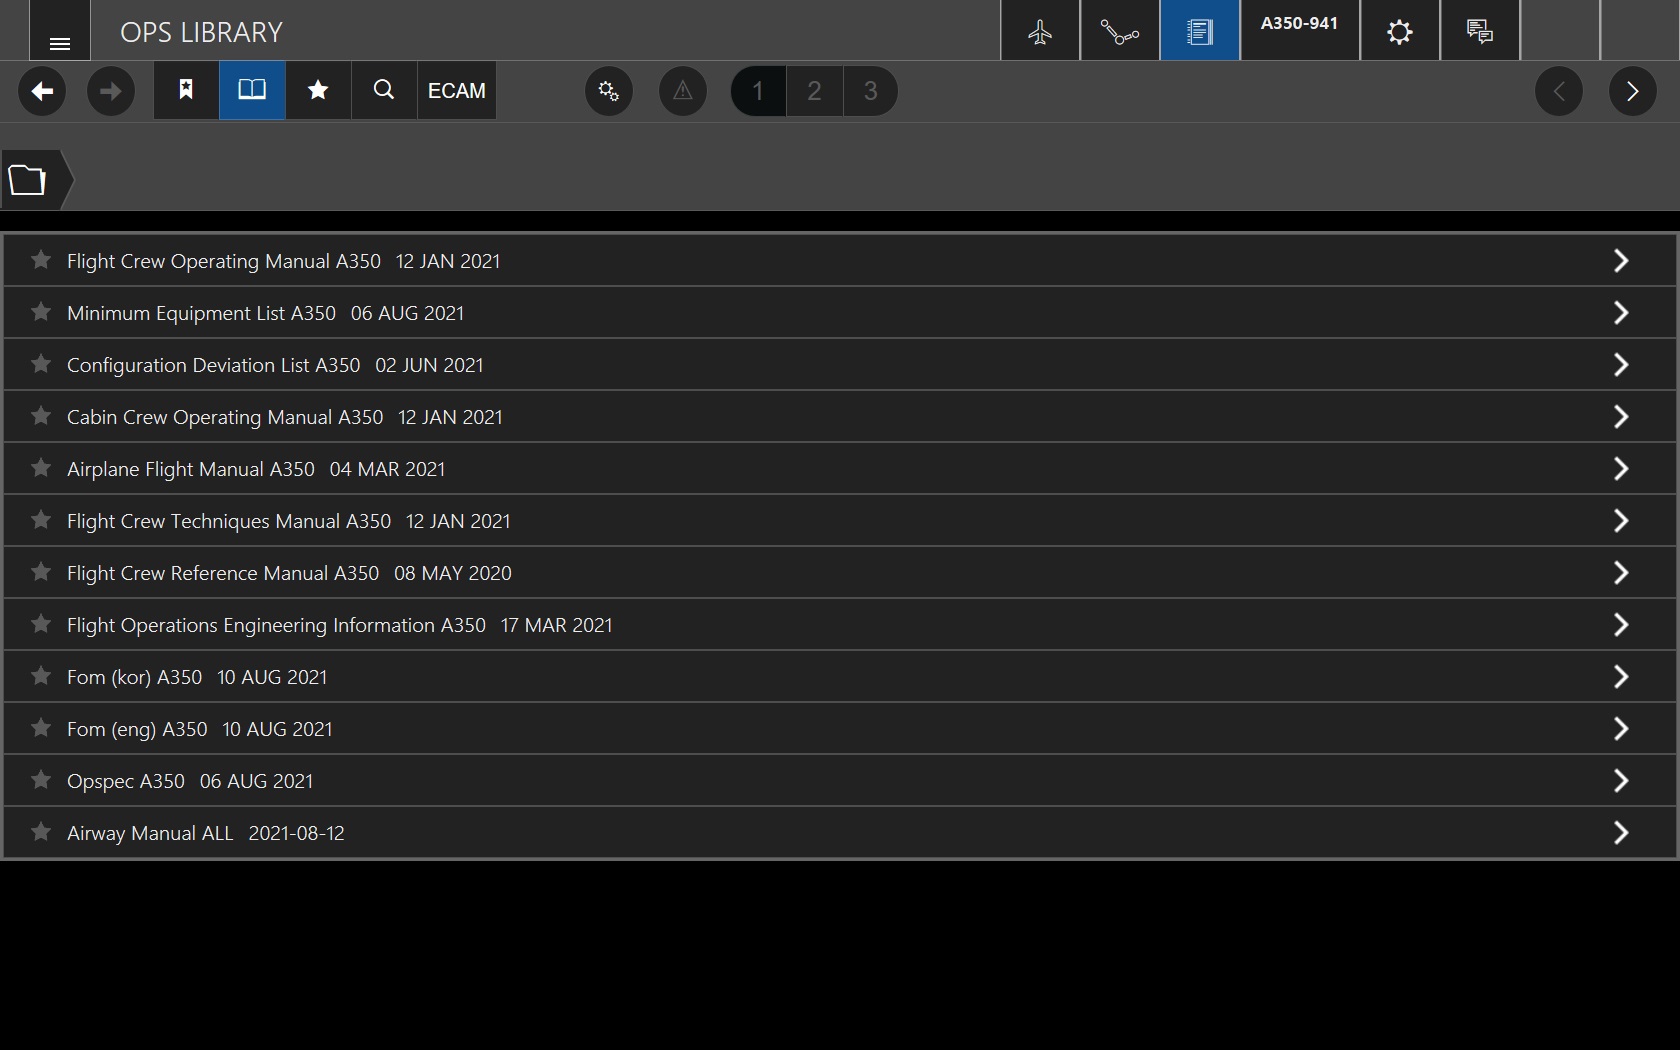Open the bookmarks ribbon icon
1680x1050 pixels.
pos(186,91)
